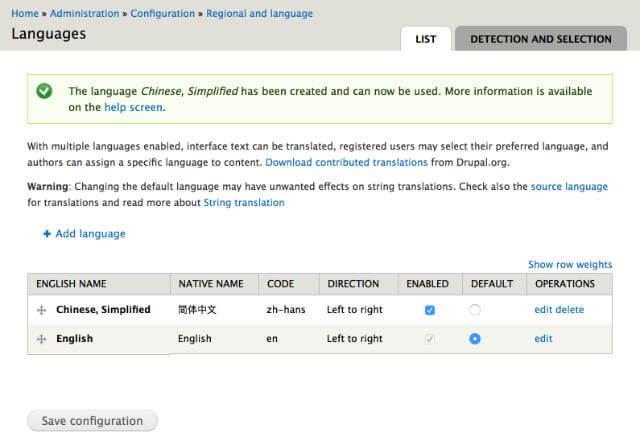
Task: Follow Download contributed translations link
Action: tap(346, 163)
